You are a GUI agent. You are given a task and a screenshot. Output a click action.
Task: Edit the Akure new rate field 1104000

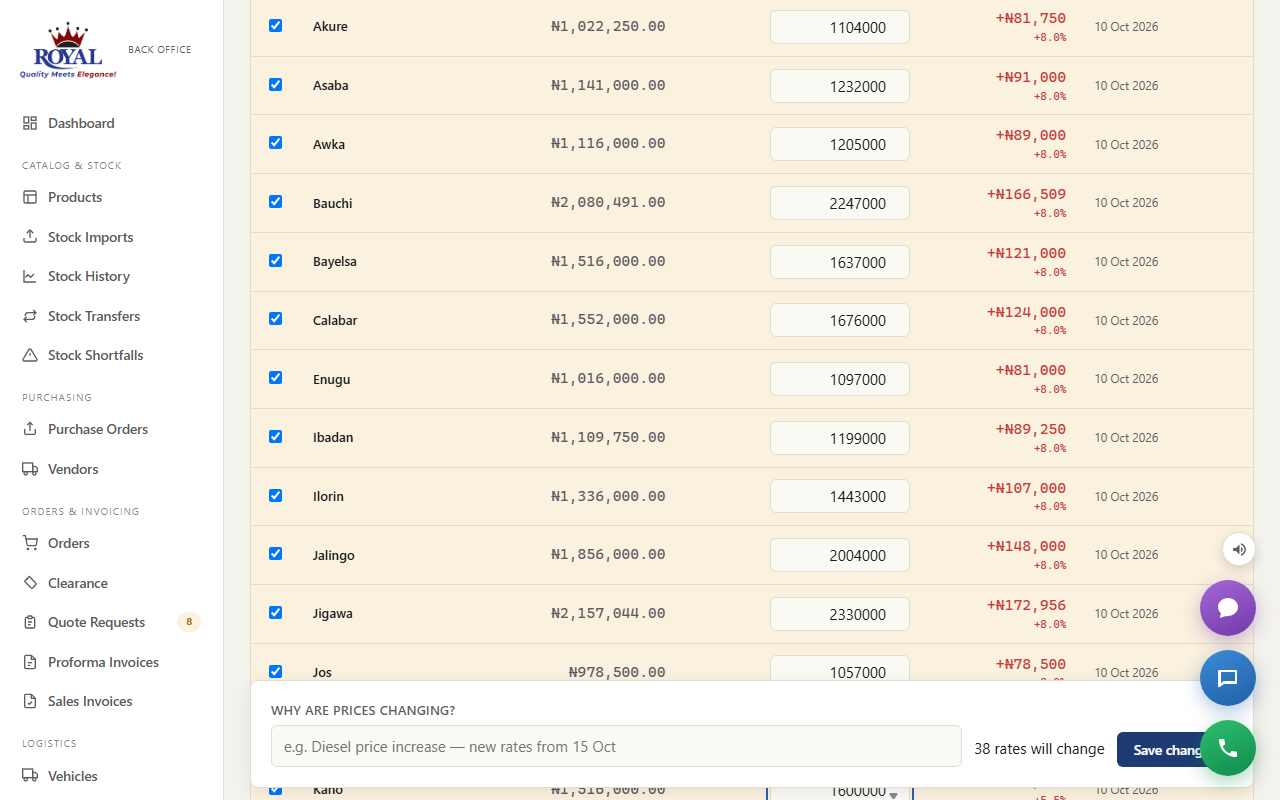[840, 27]
